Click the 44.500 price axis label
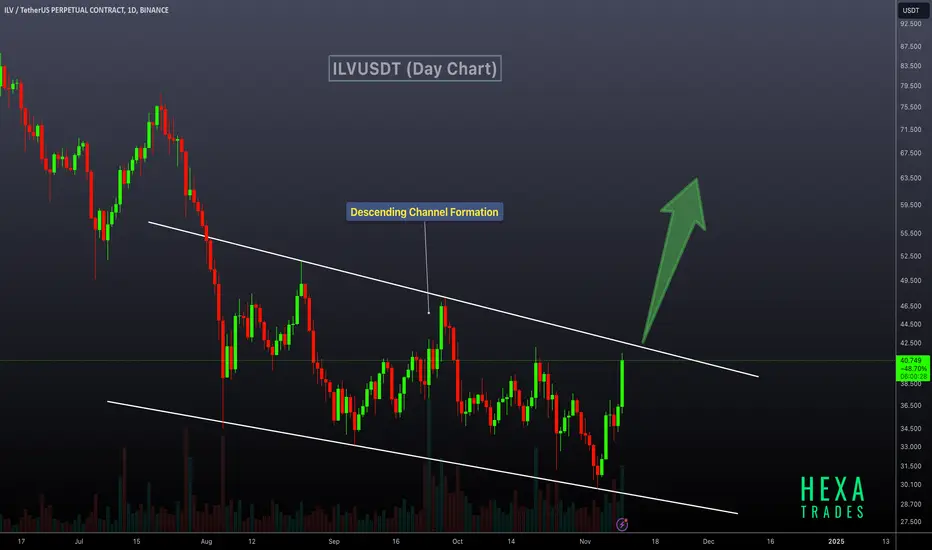This screenshot has width=932, height=550. click(x=911, y=325)
